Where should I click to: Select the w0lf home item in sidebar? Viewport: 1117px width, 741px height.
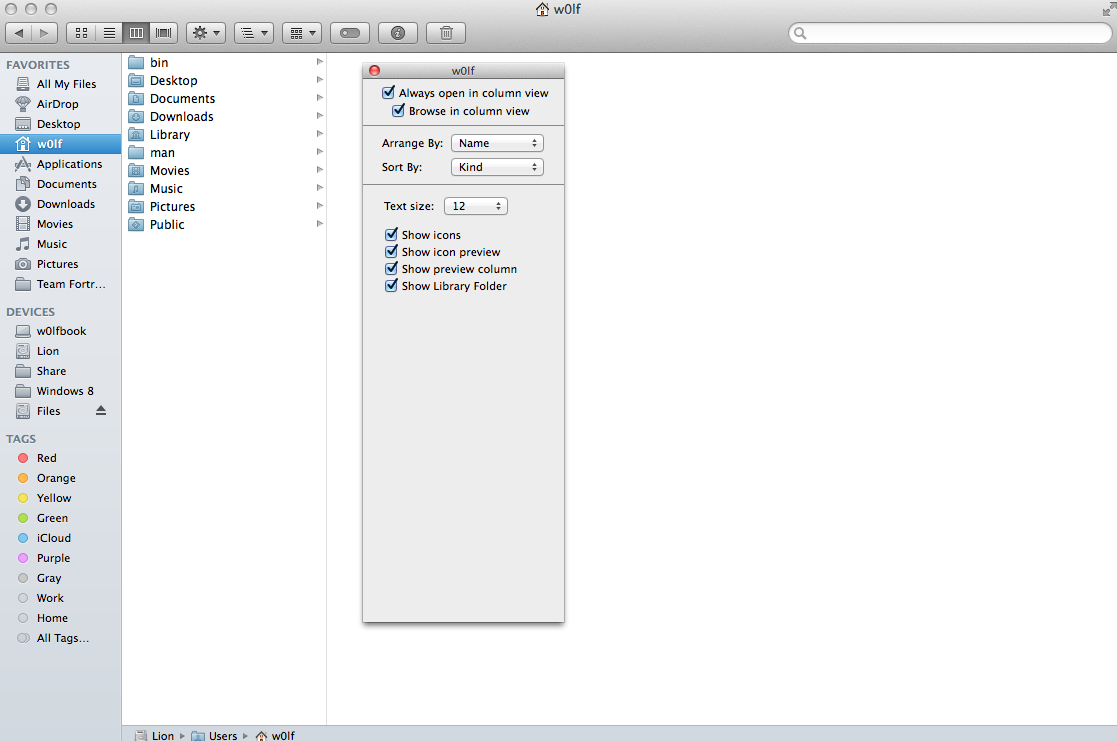pyautogui.click(x=61, y=144)
